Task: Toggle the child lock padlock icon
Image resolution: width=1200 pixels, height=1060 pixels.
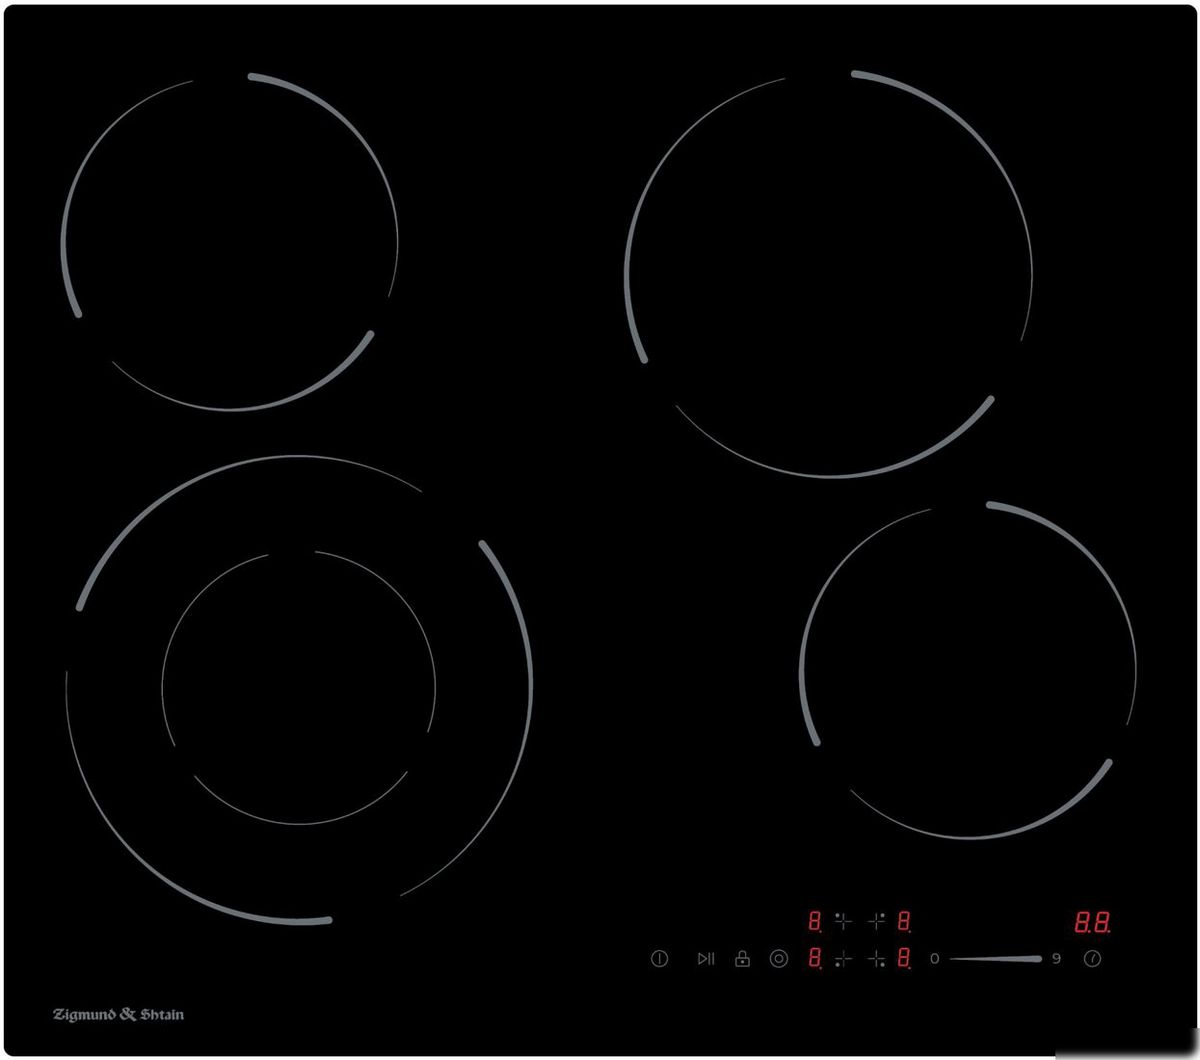Action: (x=742, y=959)
